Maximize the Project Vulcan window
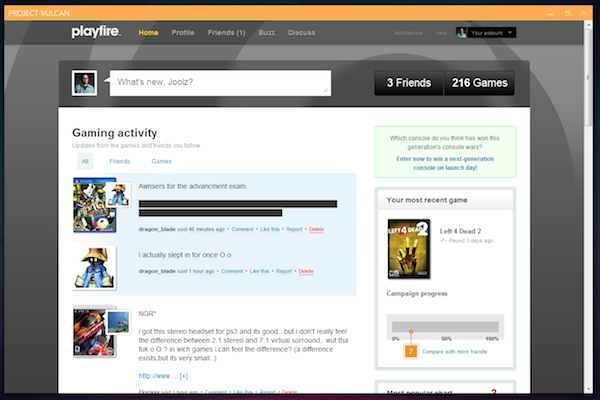Screen dimensions: 600x400 click(567, 13)
